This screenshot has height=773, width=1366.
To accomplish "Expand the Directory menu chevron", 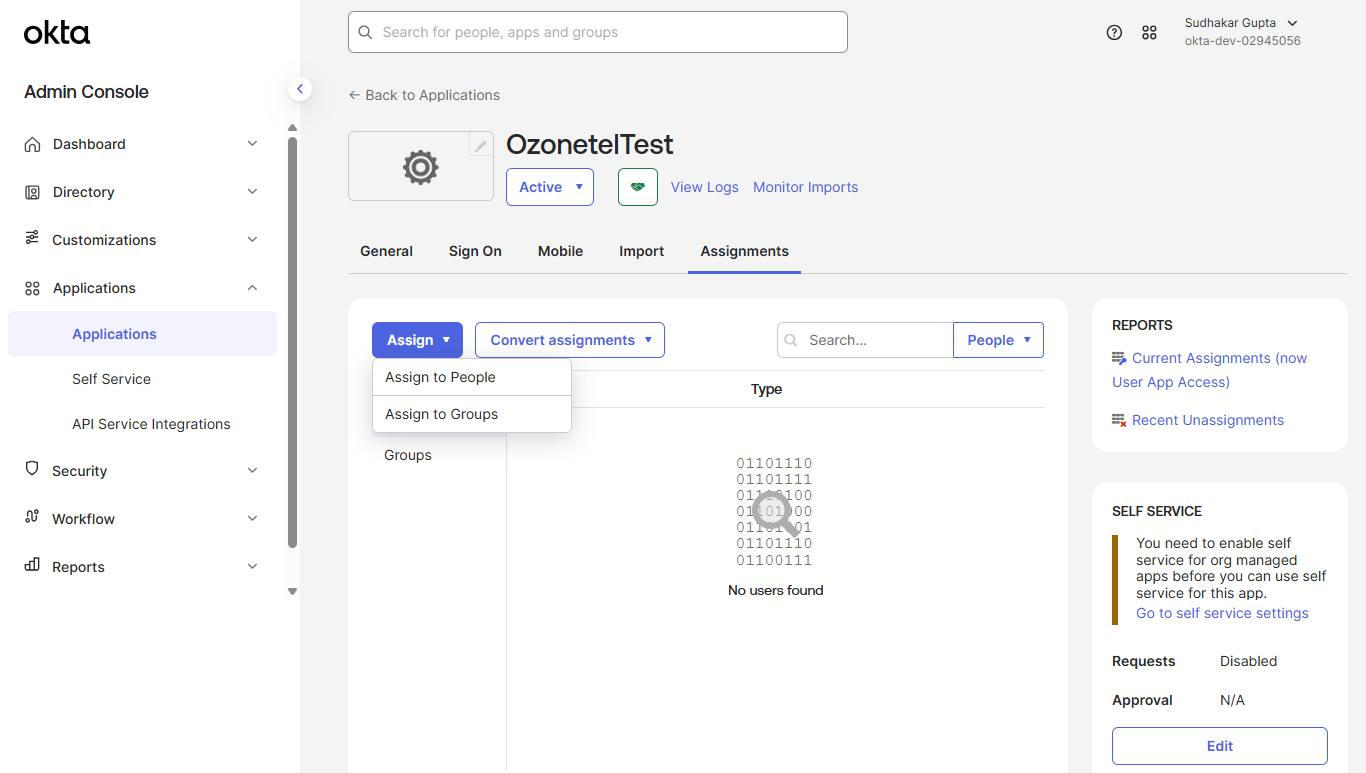I will (252, 191).
